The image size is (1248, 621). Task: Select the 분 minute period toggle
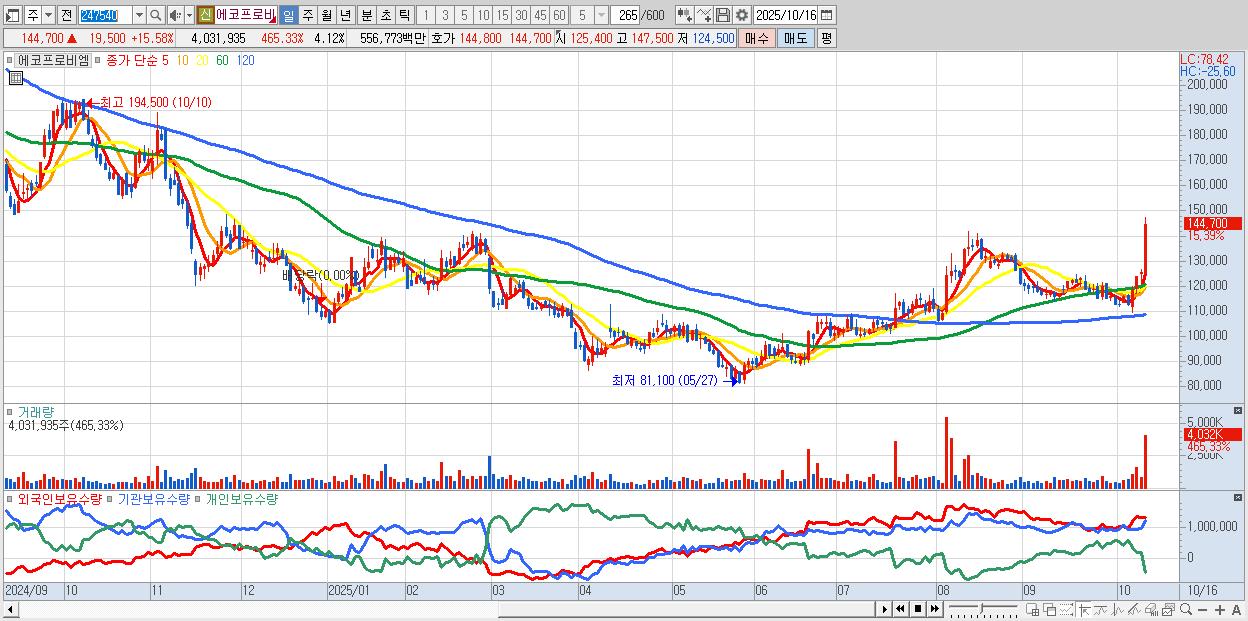(x=366, y=15)
